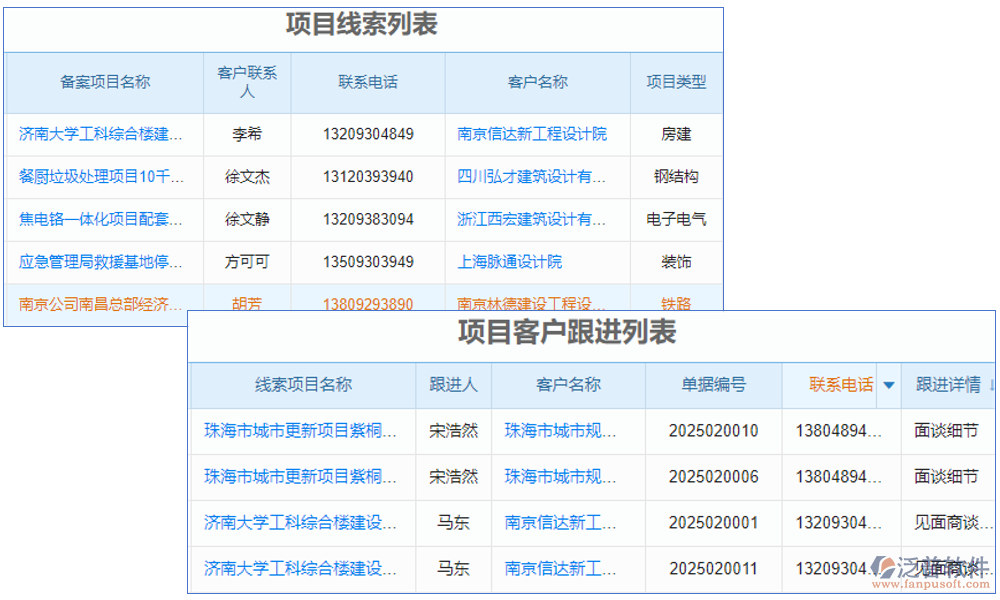Screen dimensions: 1000x600
Task: Click phone number link 13809293890
Action: (x=370, y=303)
